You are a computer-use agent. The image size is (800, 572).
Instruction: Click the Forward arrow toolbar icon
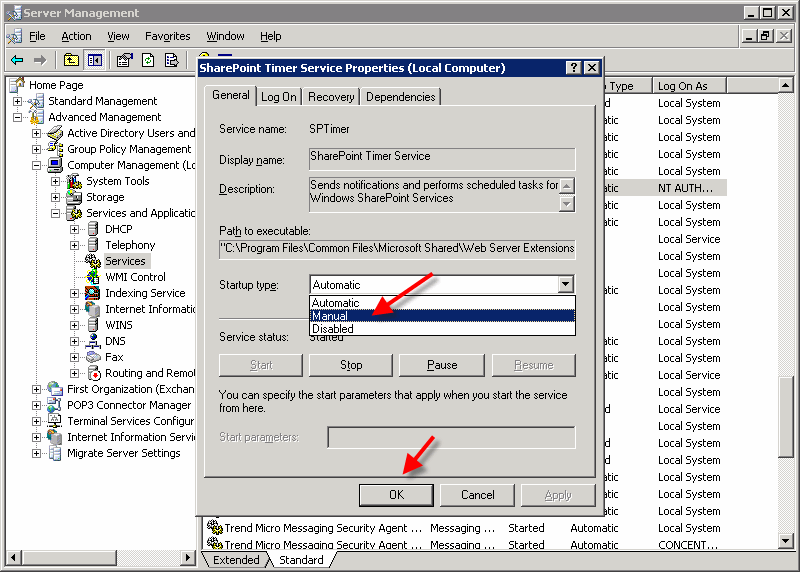tap(40, 60)
